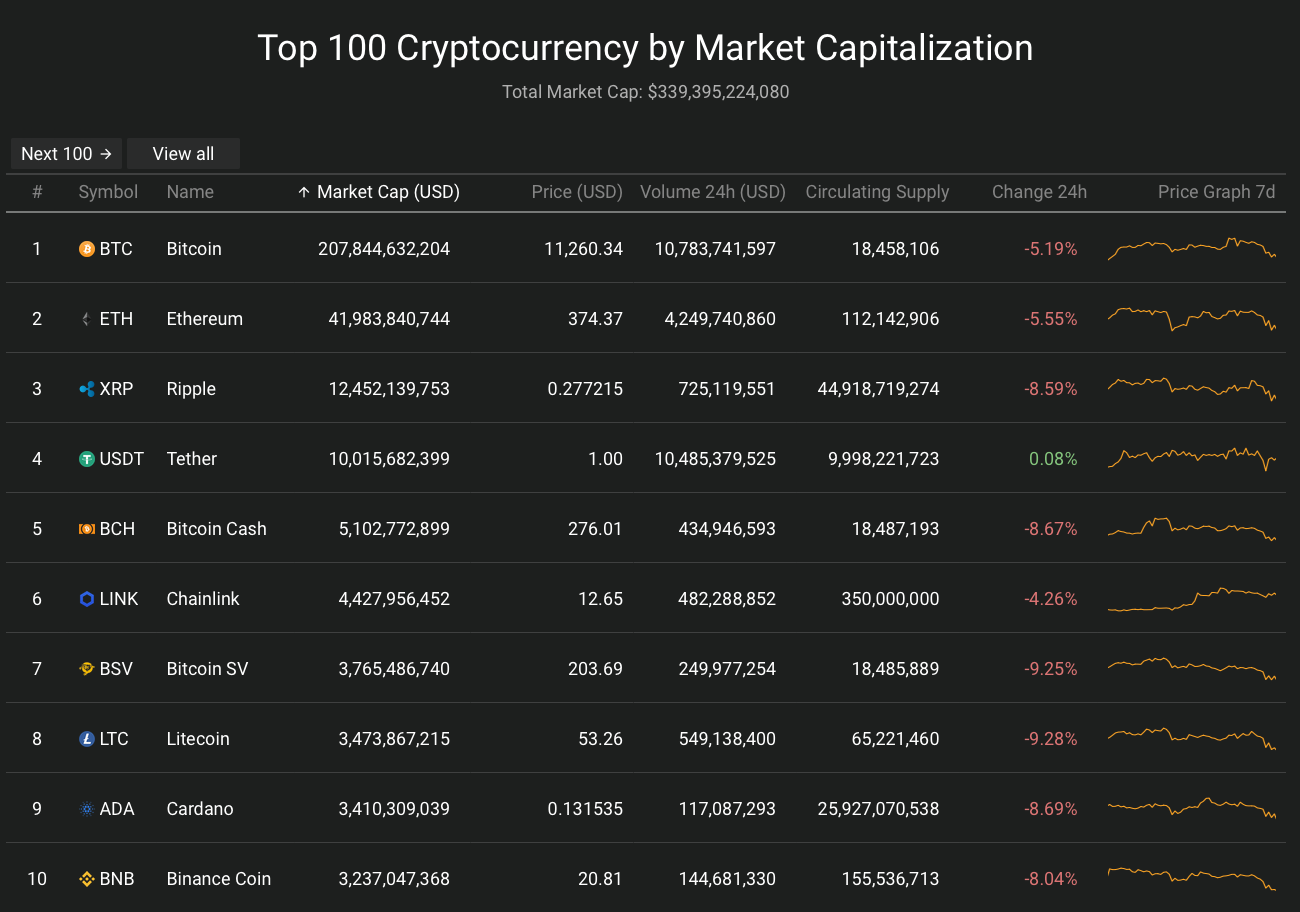Open Bitcoin 7-day price graph
The height and width of the screenshot is (912, 1300).
[x=1191, y=249]
